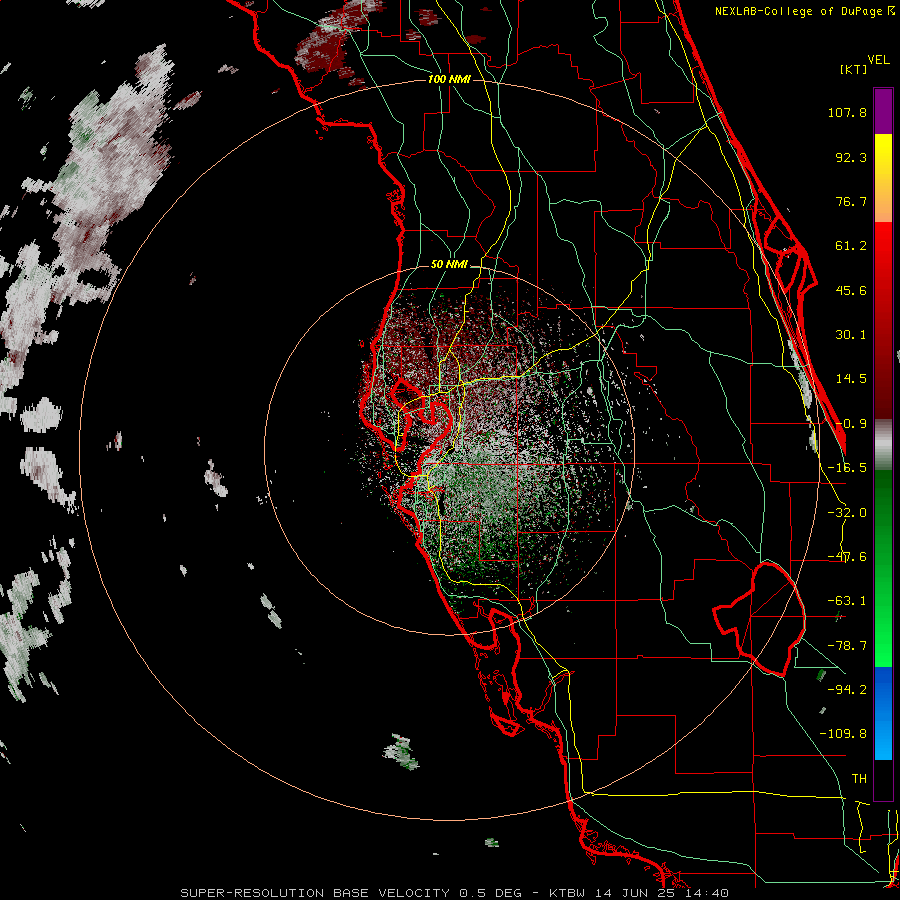
Task: Click the blue segment of the velocity color bar
Action: tap(883, 713)
